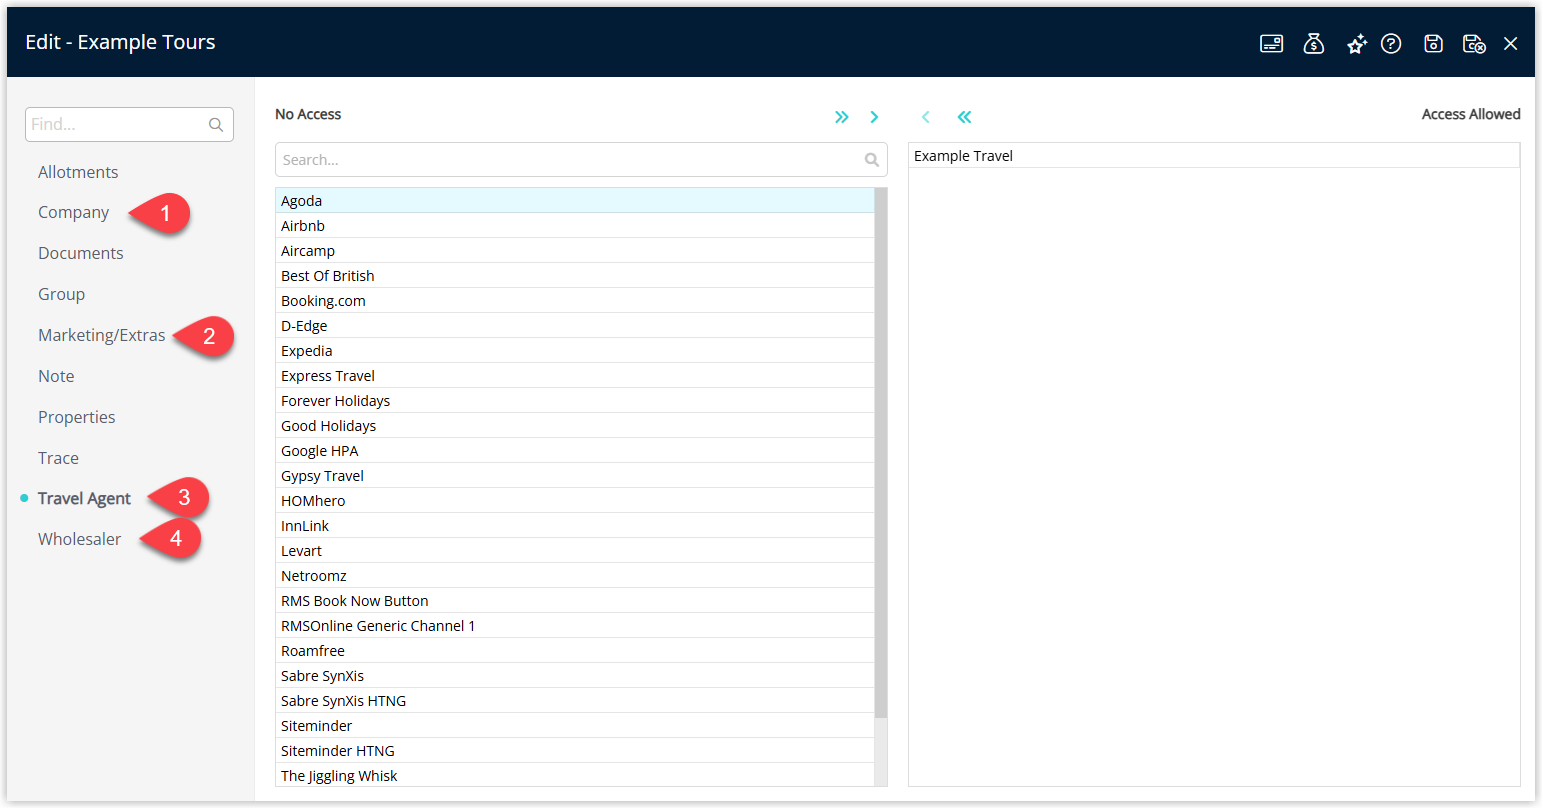Select HOMhero in the No Access list

[x=575, y=501]
